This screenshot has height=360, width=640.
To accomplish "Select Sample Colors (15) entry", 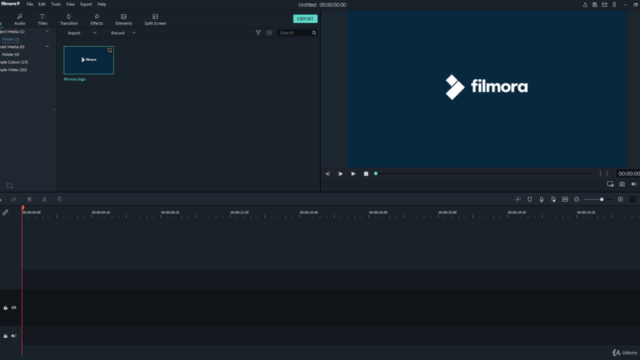I will pos(14,62).
